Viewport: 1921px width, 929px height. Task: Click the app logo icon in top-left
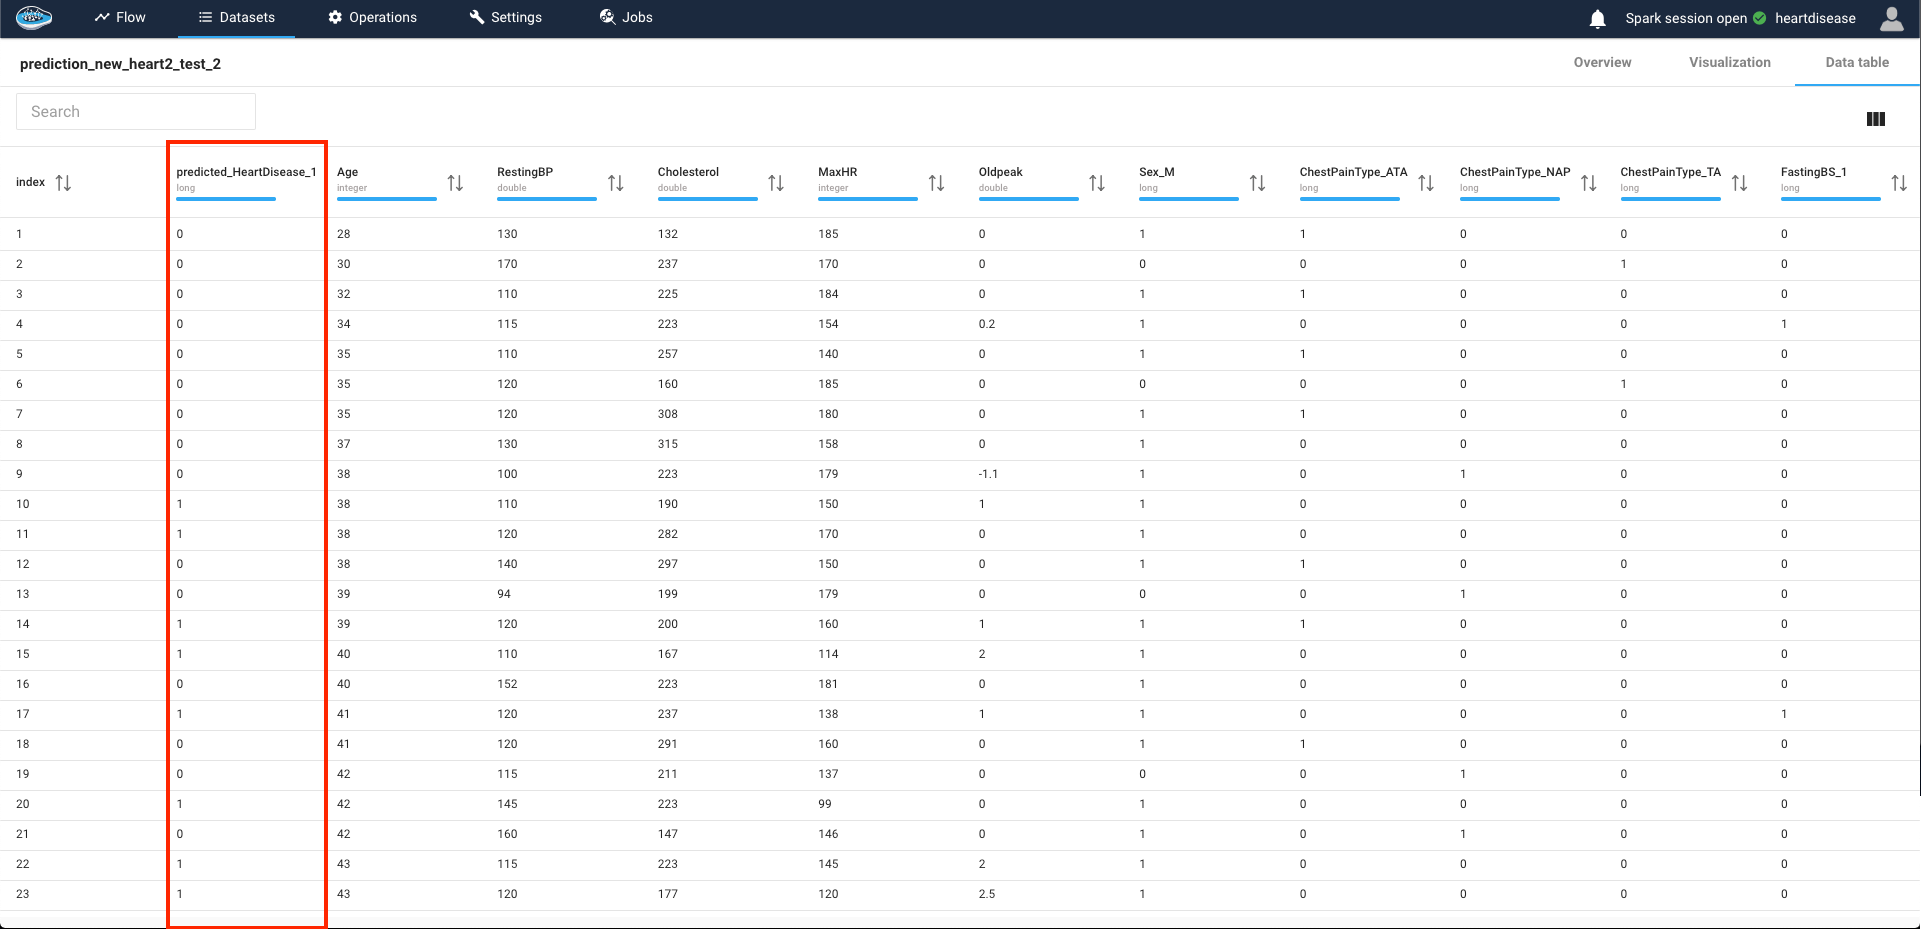(x=34, y=17)
